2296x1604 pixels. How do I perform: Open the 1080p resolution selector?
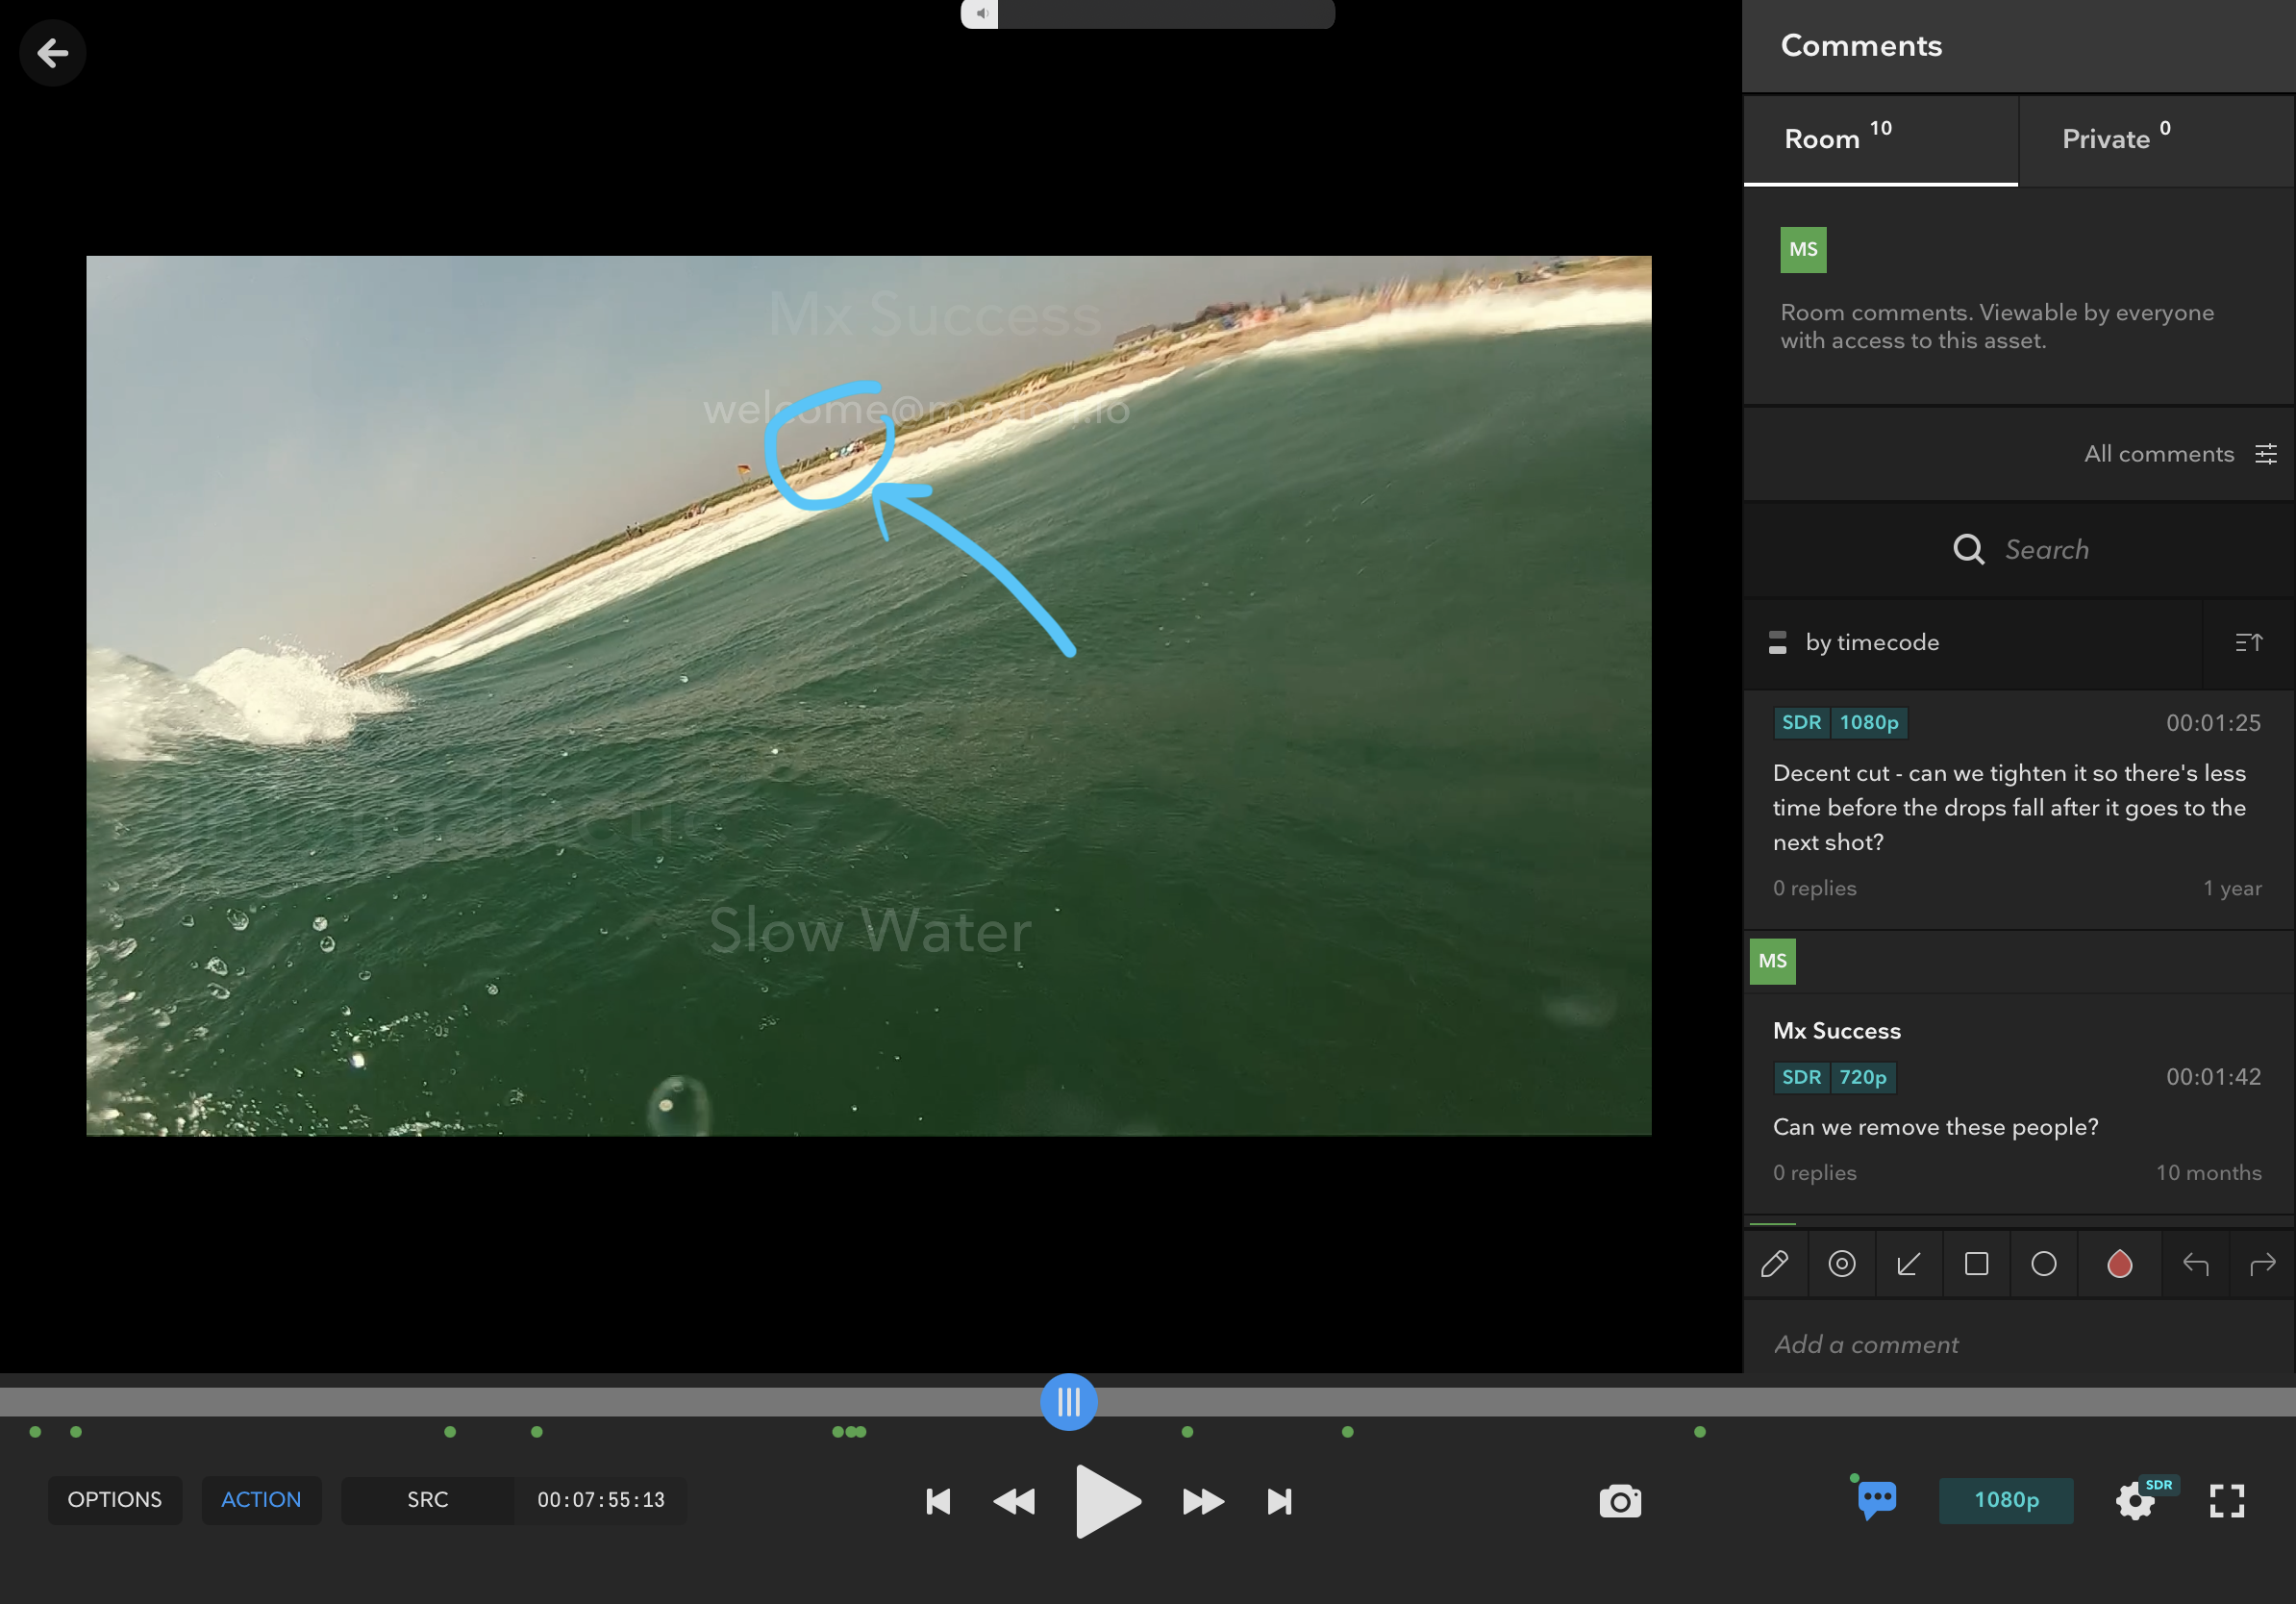point(2005,1499)
